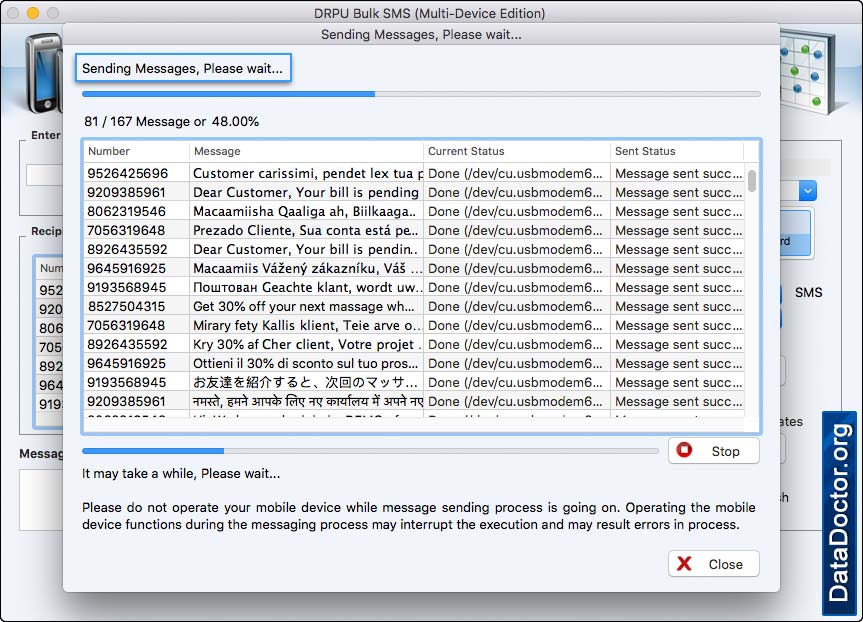Select message 'Prezado Cliente, Sua conta está pe..'

[305, 230]
